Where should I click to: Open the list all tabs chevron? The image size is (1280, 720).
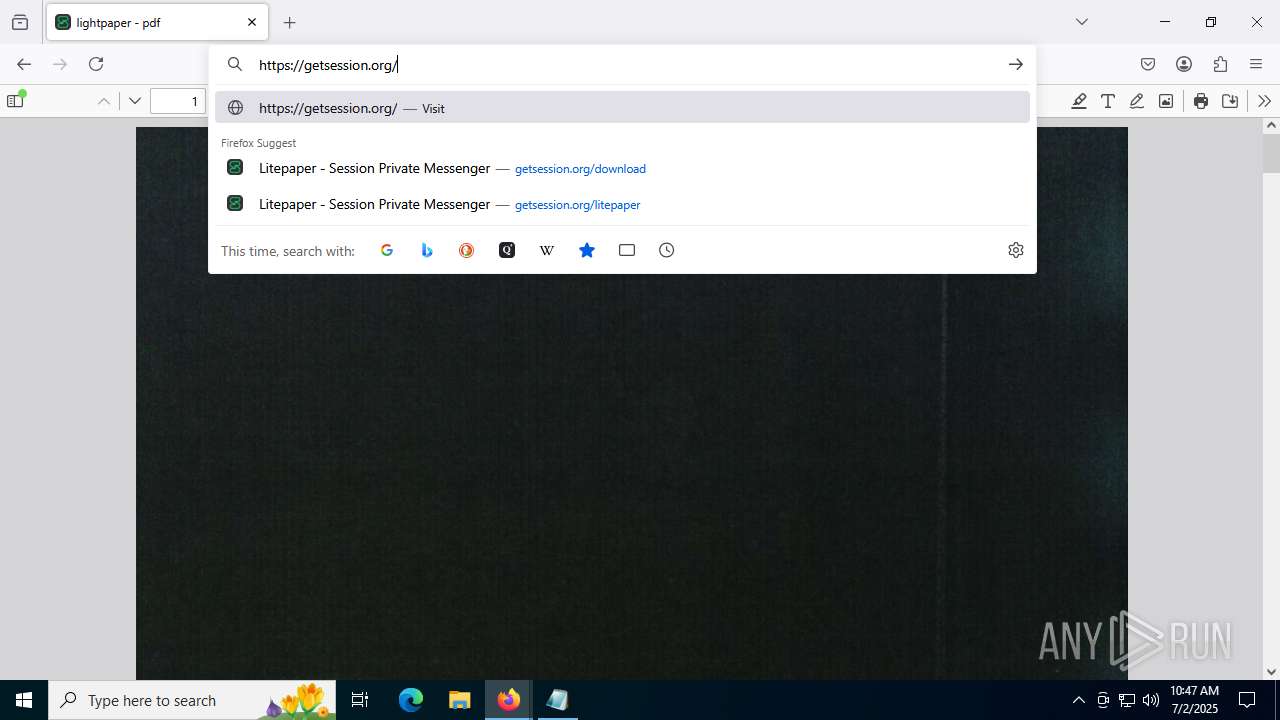[x=1082, y=22]
